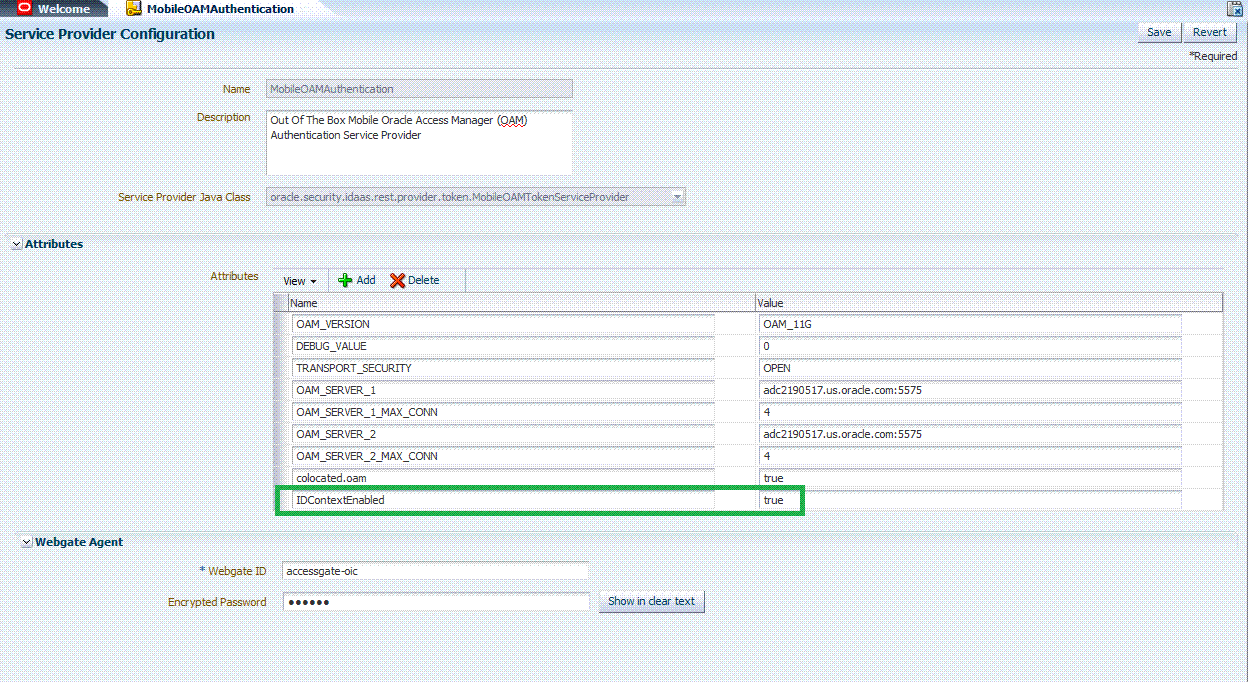Viewport: 1248px width, 682px height.
Task: Delete the selected attribute
Action: point(414,281)
